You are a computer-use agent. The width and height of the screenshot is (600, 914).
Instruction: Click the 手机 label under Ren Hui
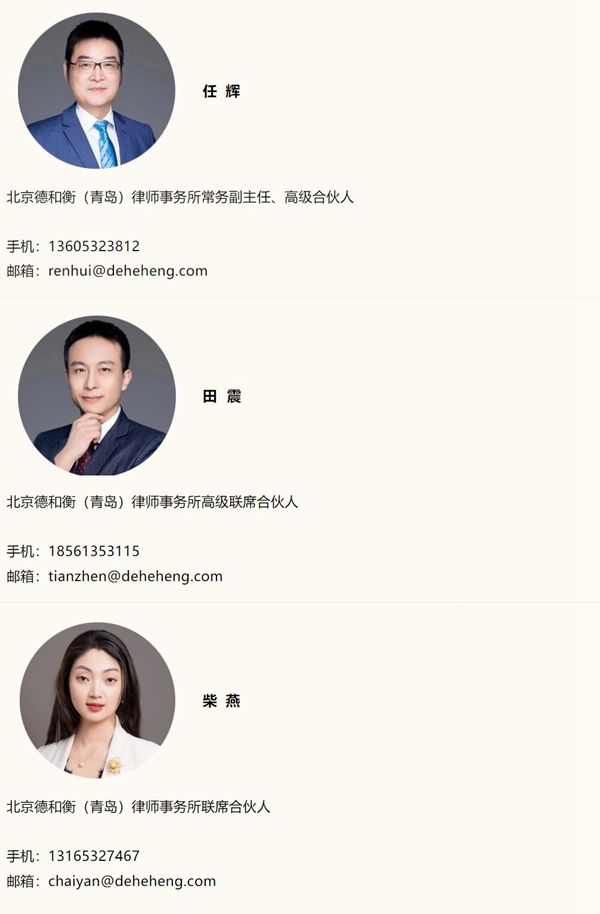[x=20, y=246]
